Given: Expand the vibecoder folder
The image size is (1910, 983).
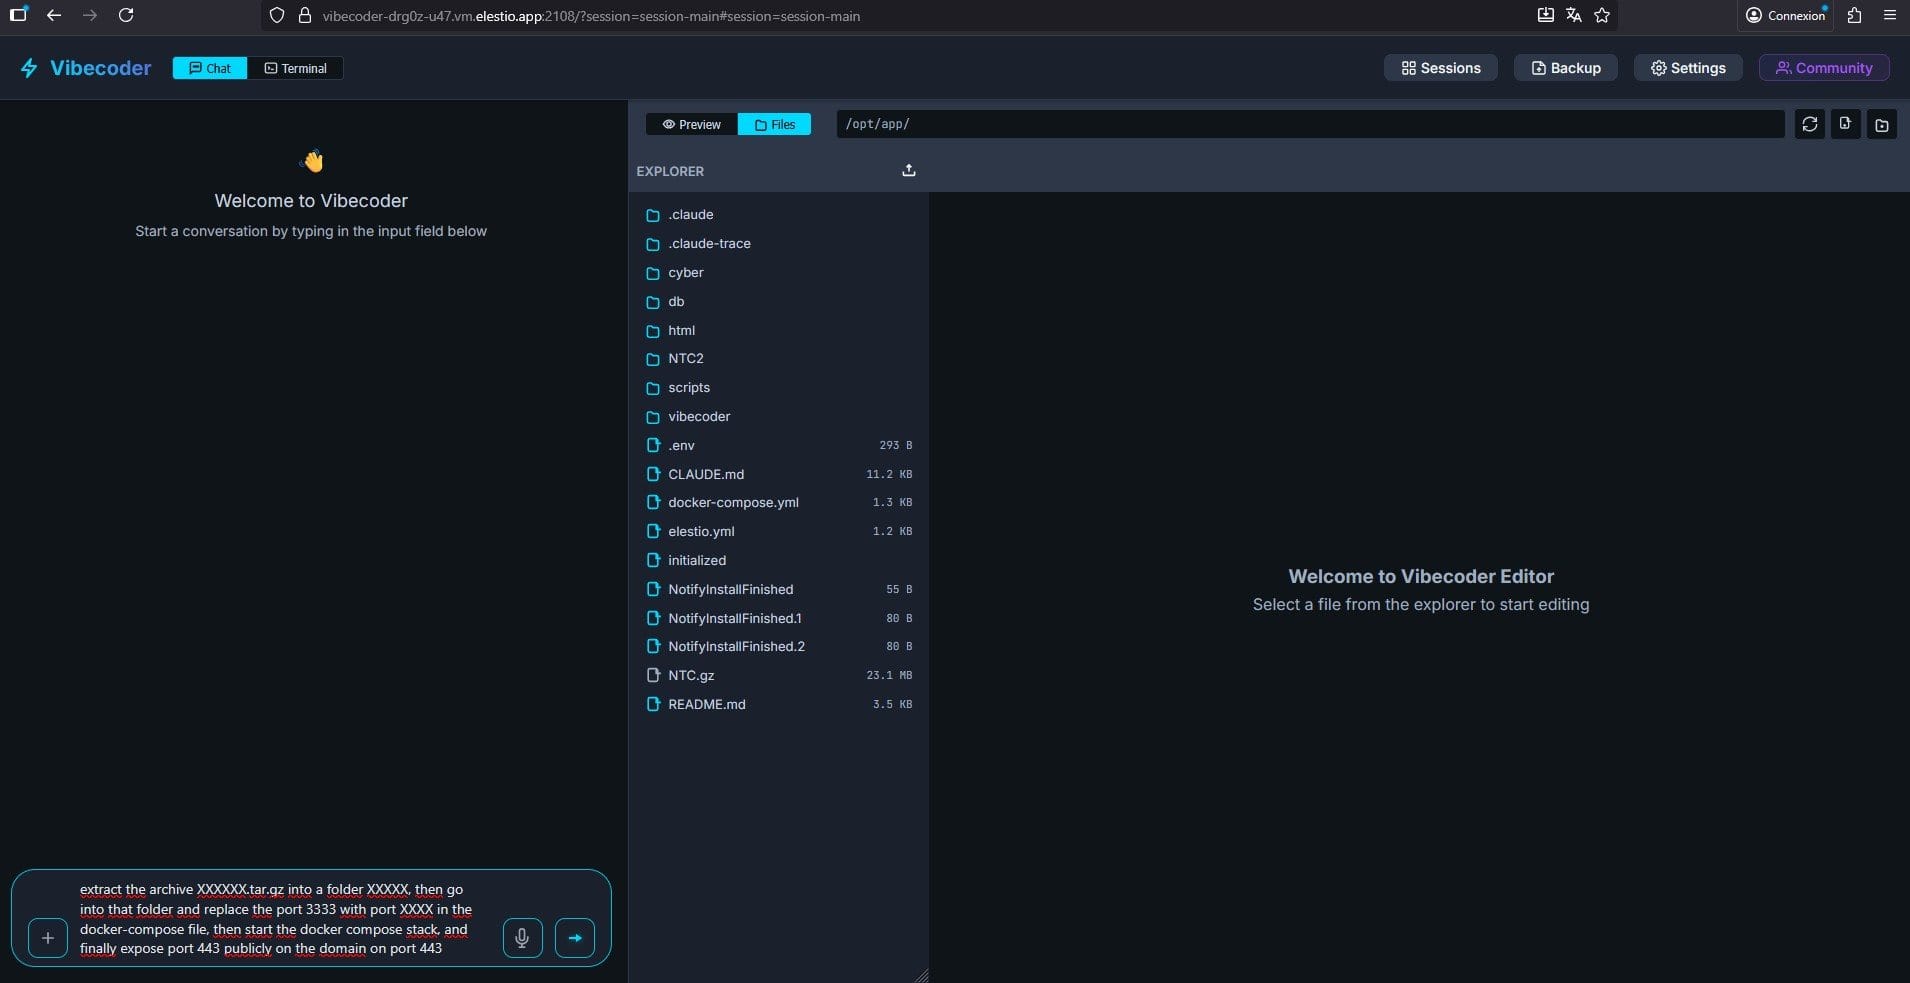Looking at the screenshot, I should (x=698, y=416).
